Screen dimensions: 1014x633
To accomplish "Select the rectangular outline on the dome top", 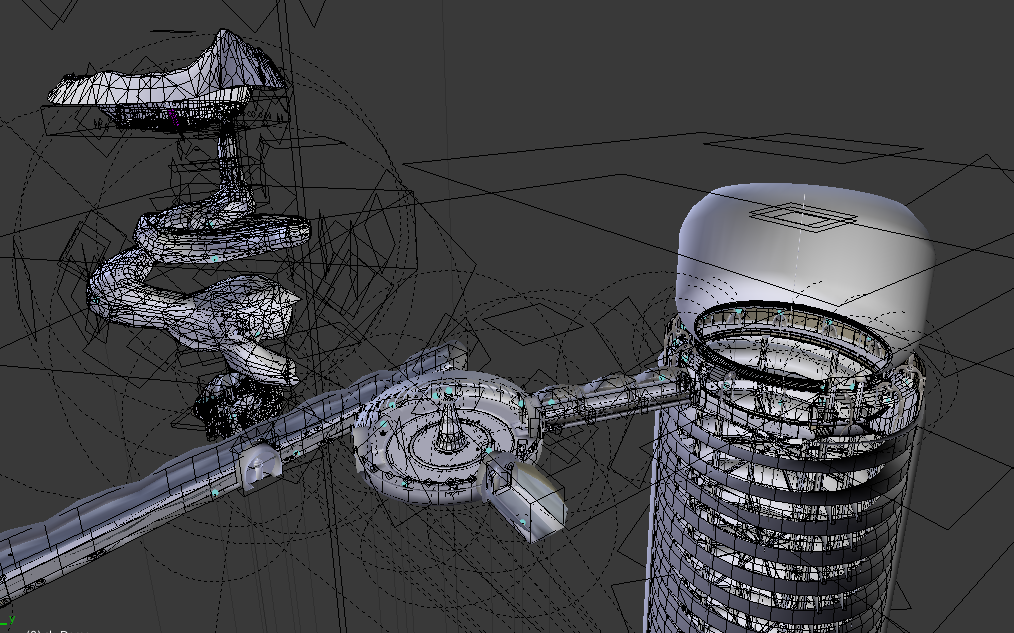I will tap(804, 217).
